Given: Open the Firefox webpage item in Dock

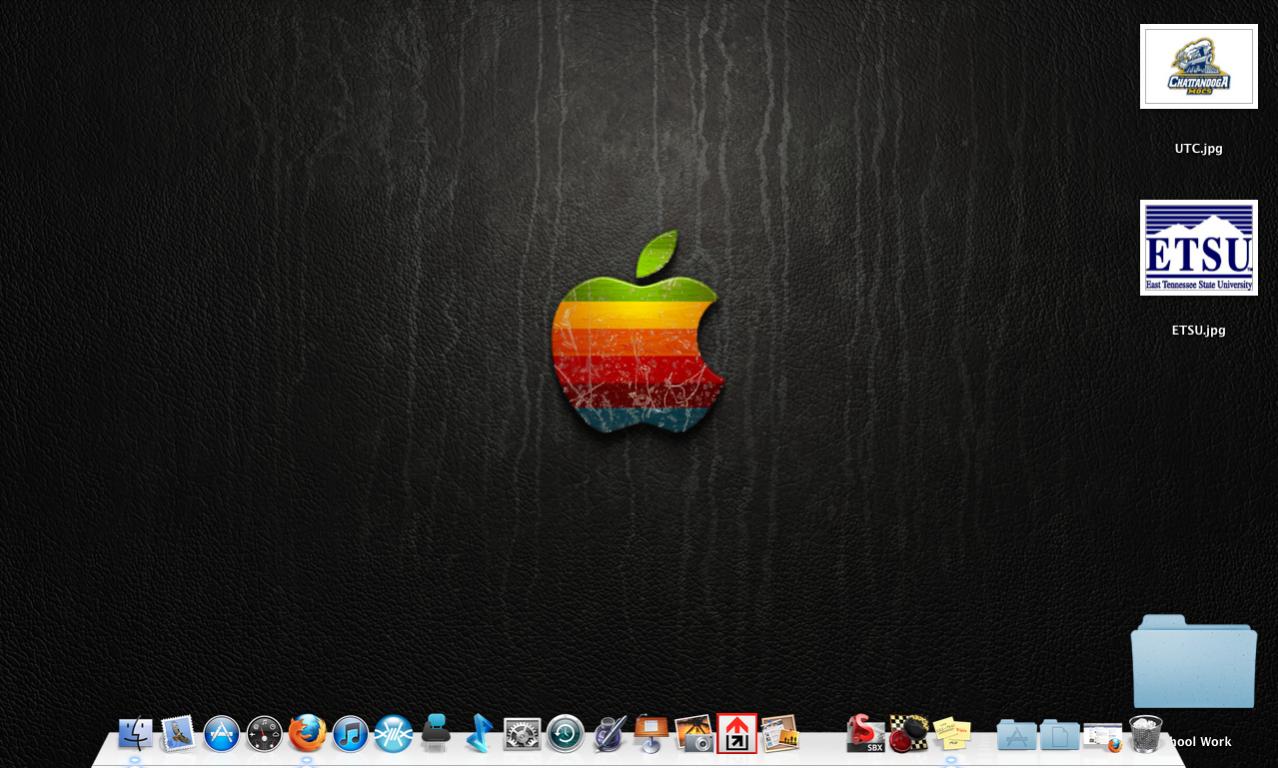Looking at the screenshot, I should tap(1102, 738).
